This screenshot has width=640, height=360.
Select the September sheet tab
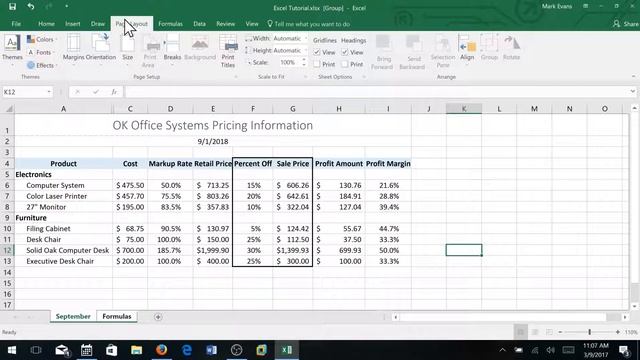point(73,317)
